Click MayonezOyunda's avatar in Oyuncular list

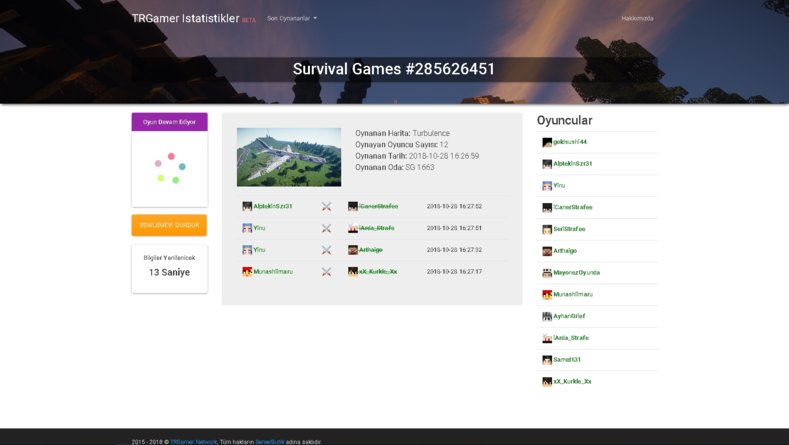coord(547,273)
